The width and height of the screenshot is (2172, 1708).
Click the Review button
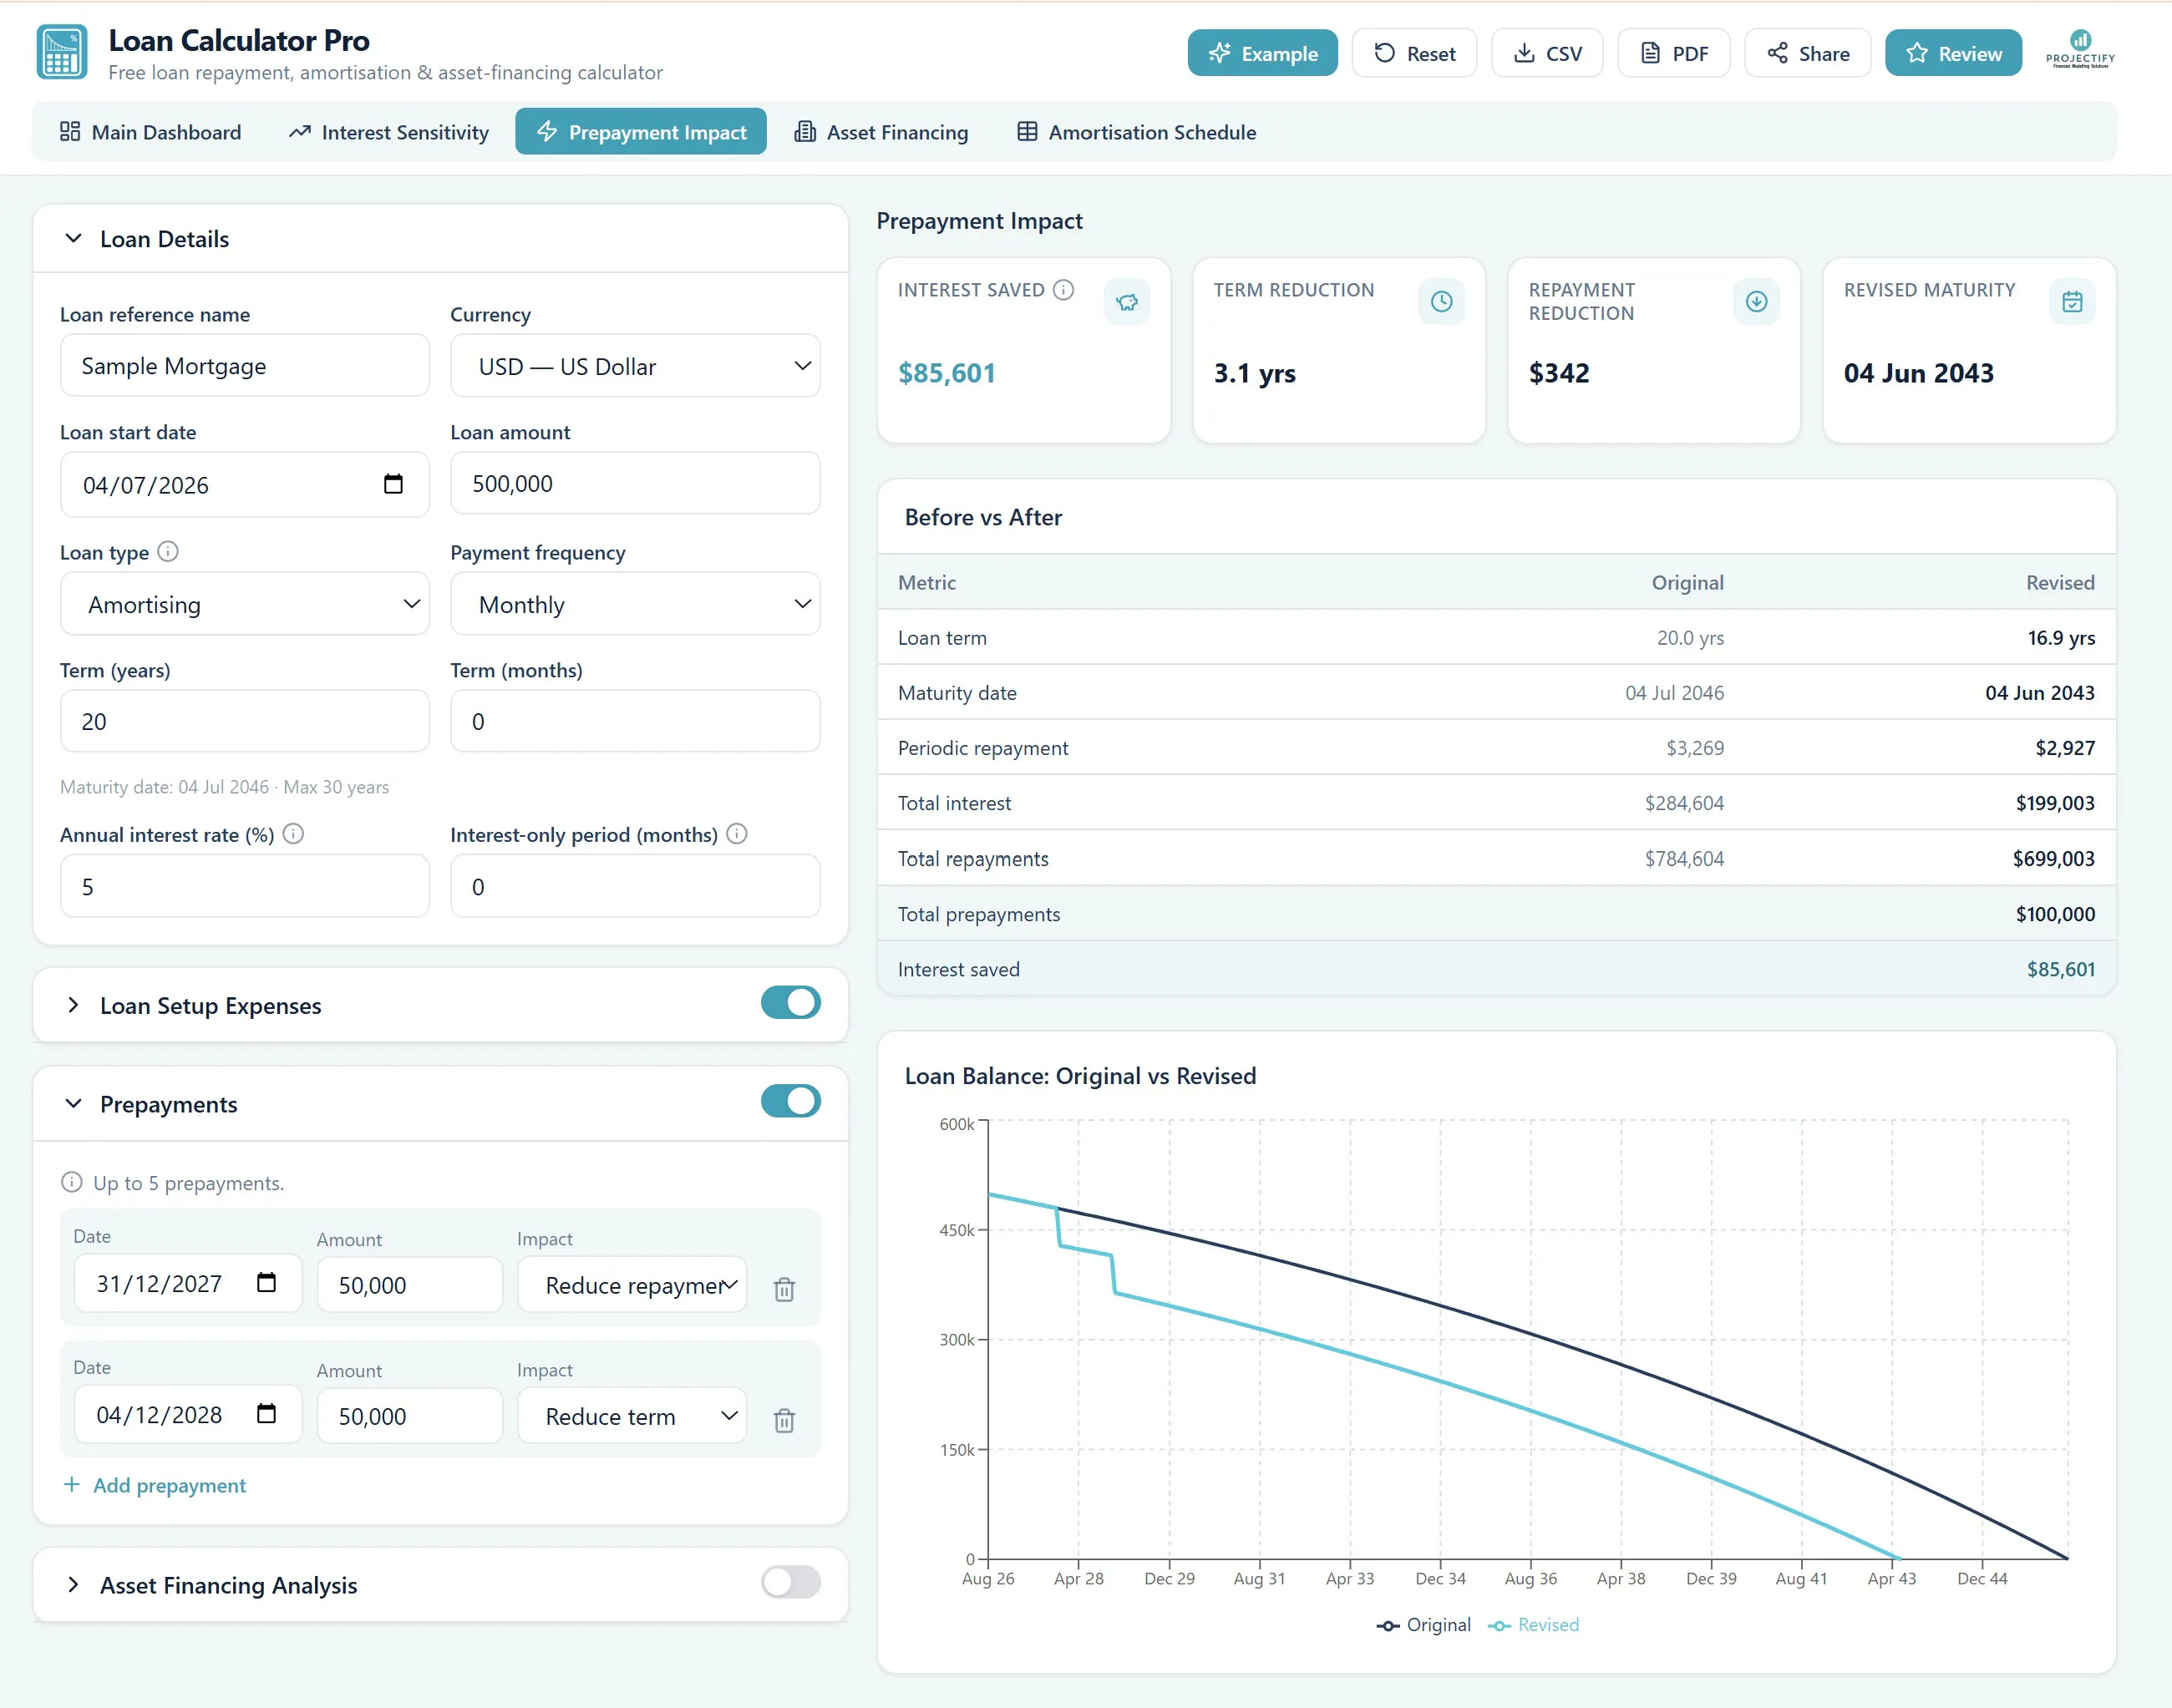pos(1953,53)
